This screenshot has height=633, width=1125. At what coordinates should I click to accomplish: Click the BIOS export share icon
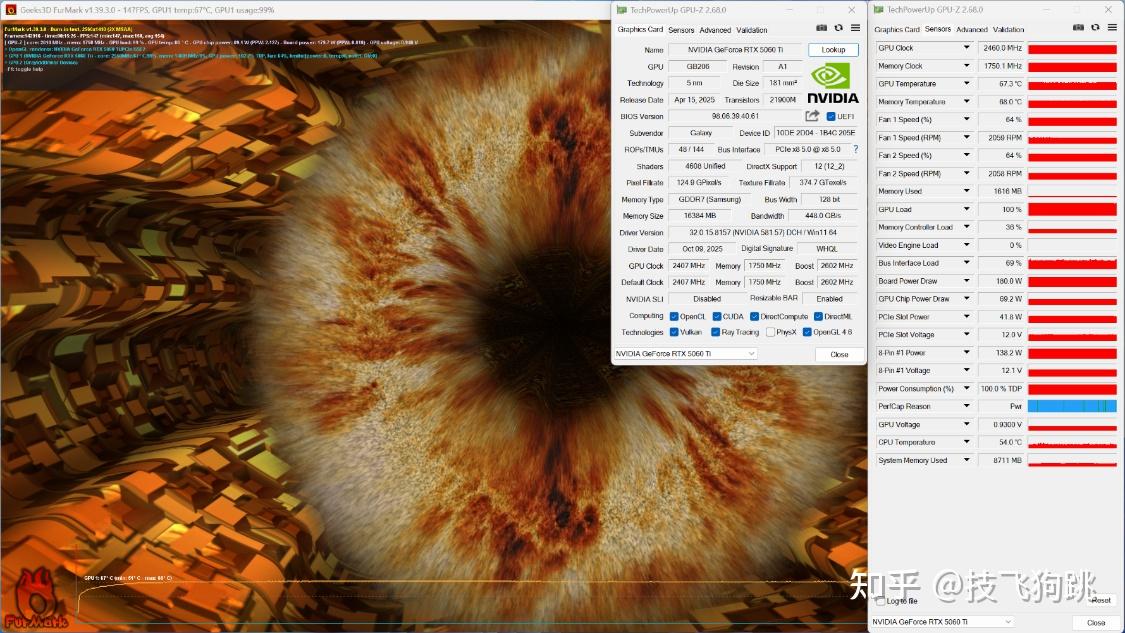tap(812, 116)
